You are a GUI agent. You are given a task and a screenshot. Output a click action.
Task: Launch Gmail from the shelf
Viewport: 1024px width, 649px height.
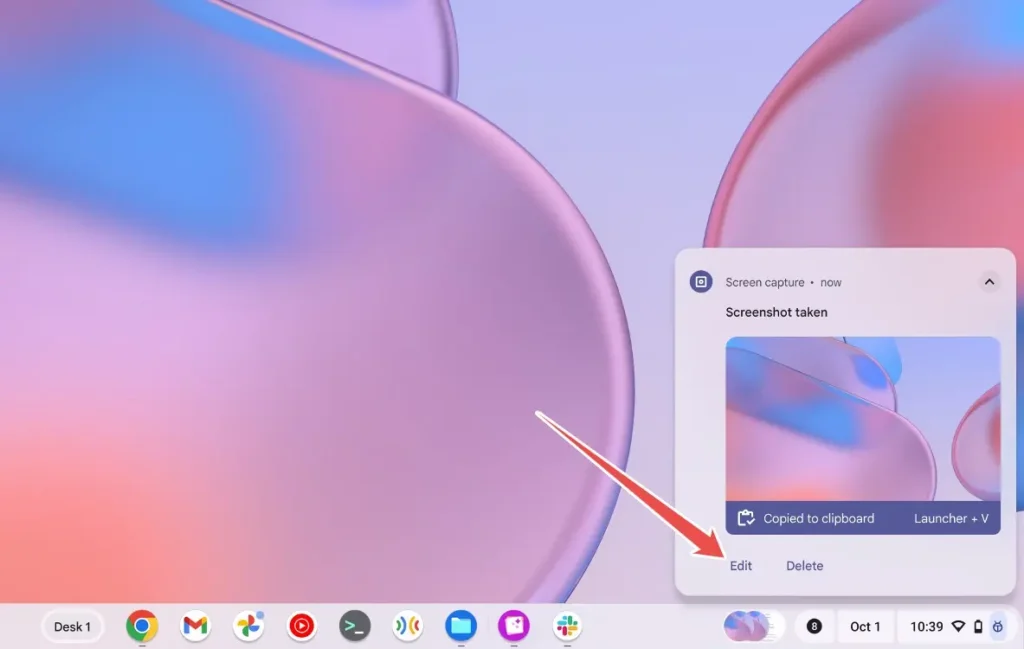pyautogui.click(x=195, y=627)
